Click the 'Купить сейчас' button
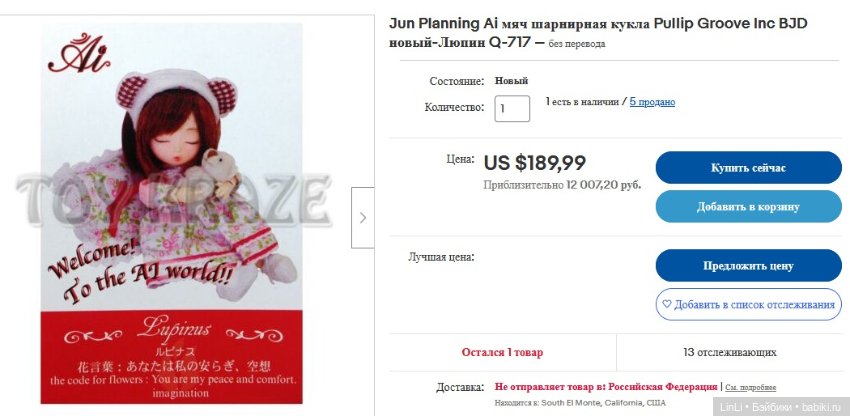 [x=748, y=168]
